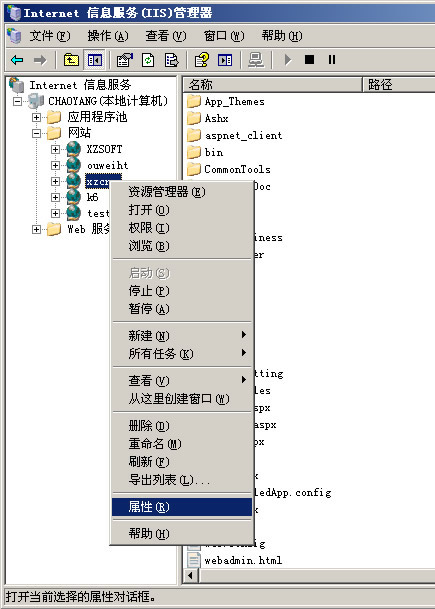Open the 帮助(H) menu in menu bar
435x609 pixels.
282,36
